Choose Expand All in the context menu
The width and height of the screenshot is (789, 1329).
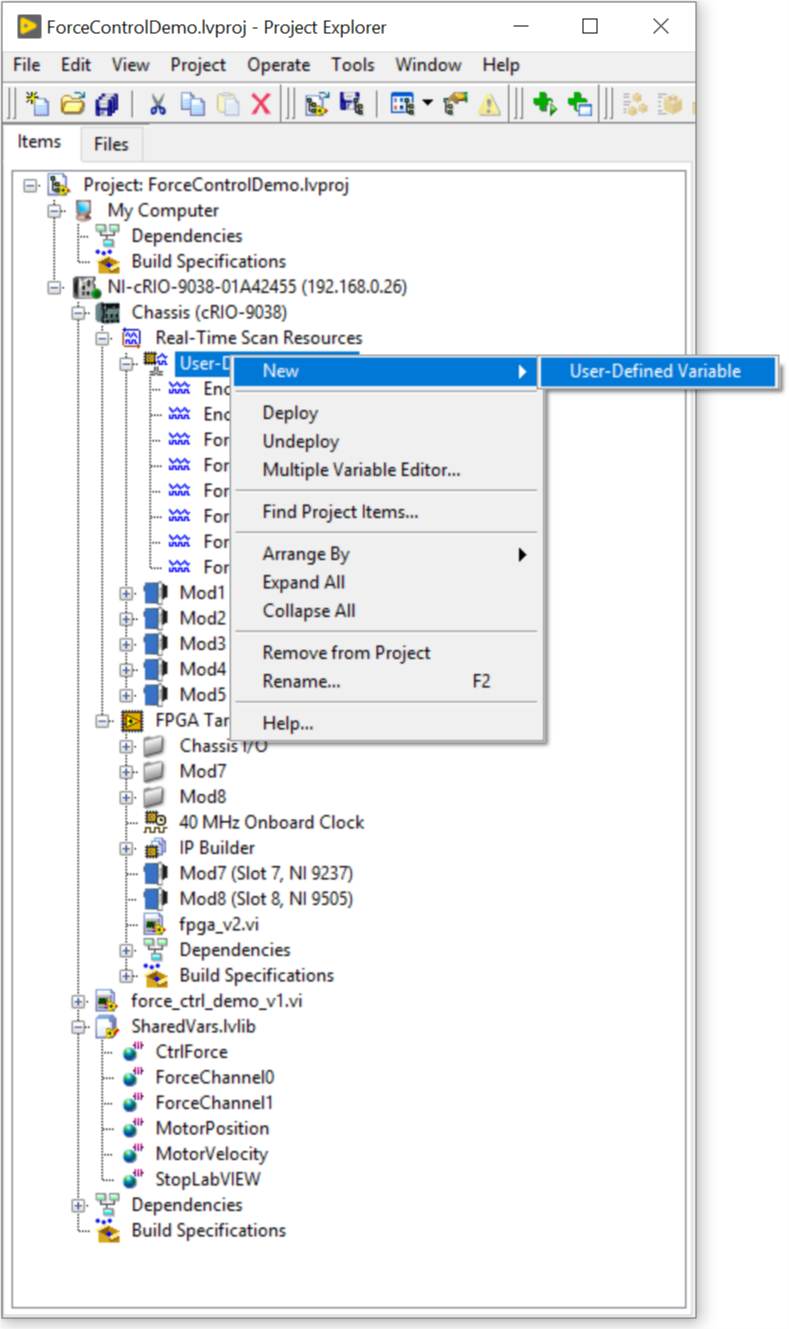[x=388, y=582]
